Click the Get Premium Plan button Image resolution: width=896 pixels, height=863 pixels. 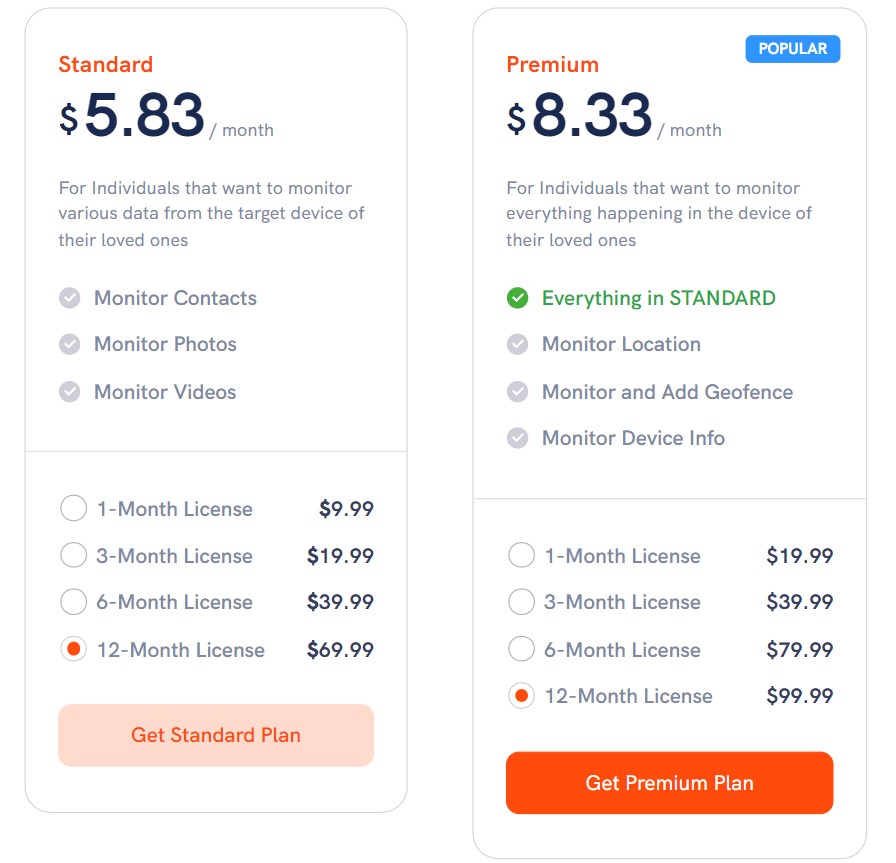[670, 782]
